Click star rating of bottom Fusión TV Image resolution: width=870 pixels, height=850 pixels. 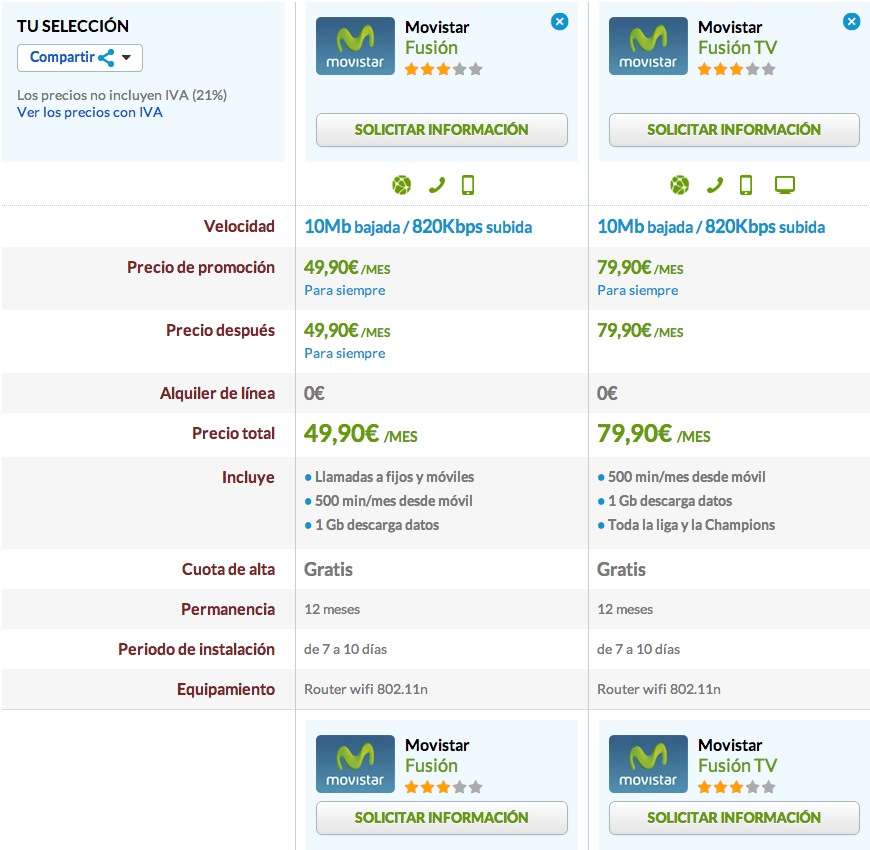pyautogui.click(x=736, y=787)
